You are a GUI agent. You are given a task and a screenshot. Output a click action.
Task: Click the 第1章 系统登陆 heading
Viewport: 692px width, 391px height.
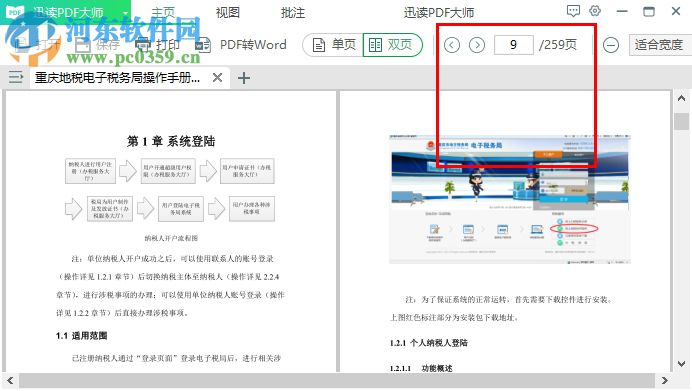pyautogui.click(x=171, y=141)
